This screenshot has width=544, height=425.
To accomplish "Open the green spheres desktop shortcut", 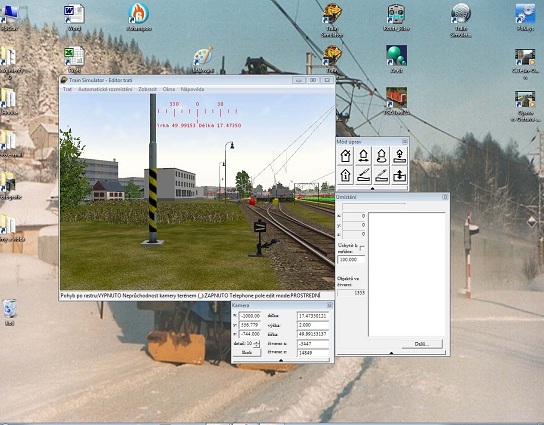I will pos(397,59).
